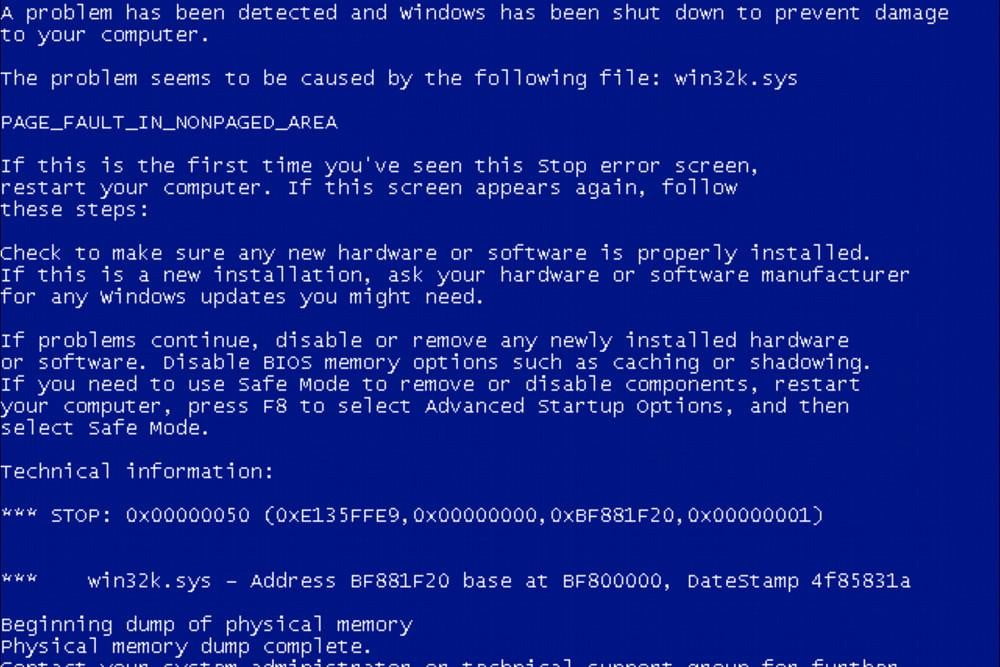The height and width of the screenshot is (667, 1000).
Task: Click the last parameter 0x00000001
Action: 749,515
